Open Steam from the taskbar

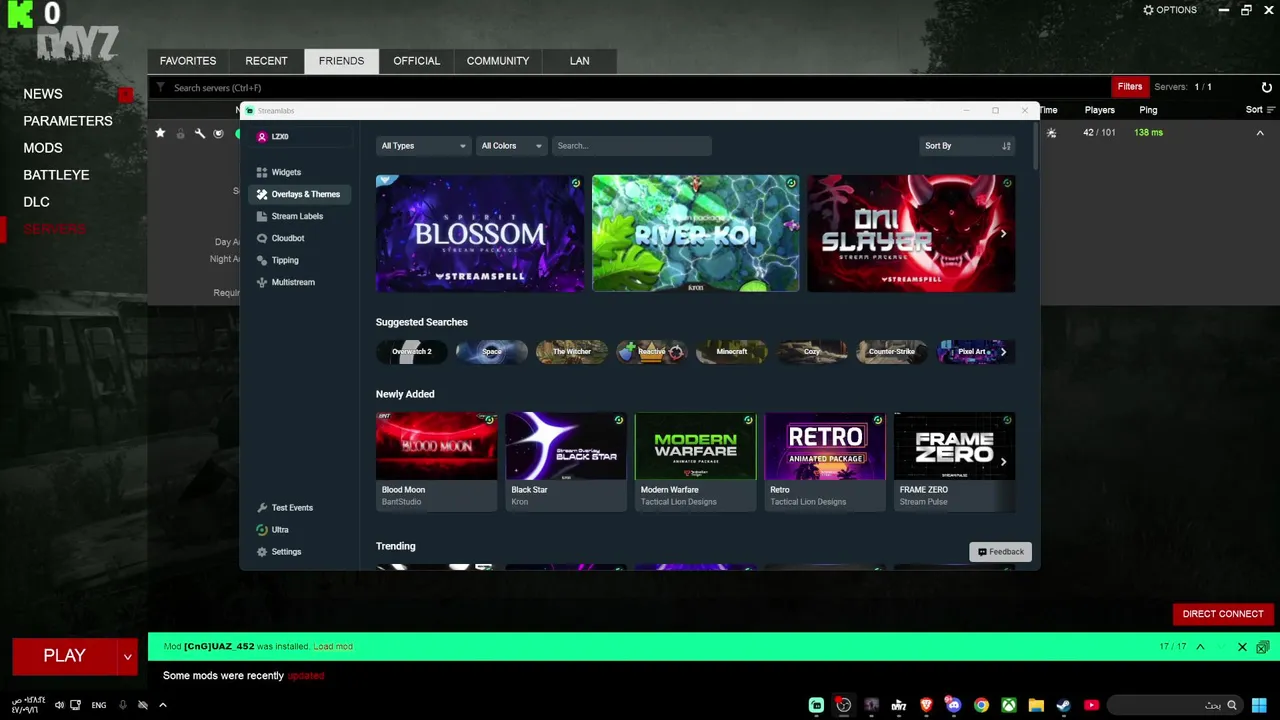pos(1063,705)
